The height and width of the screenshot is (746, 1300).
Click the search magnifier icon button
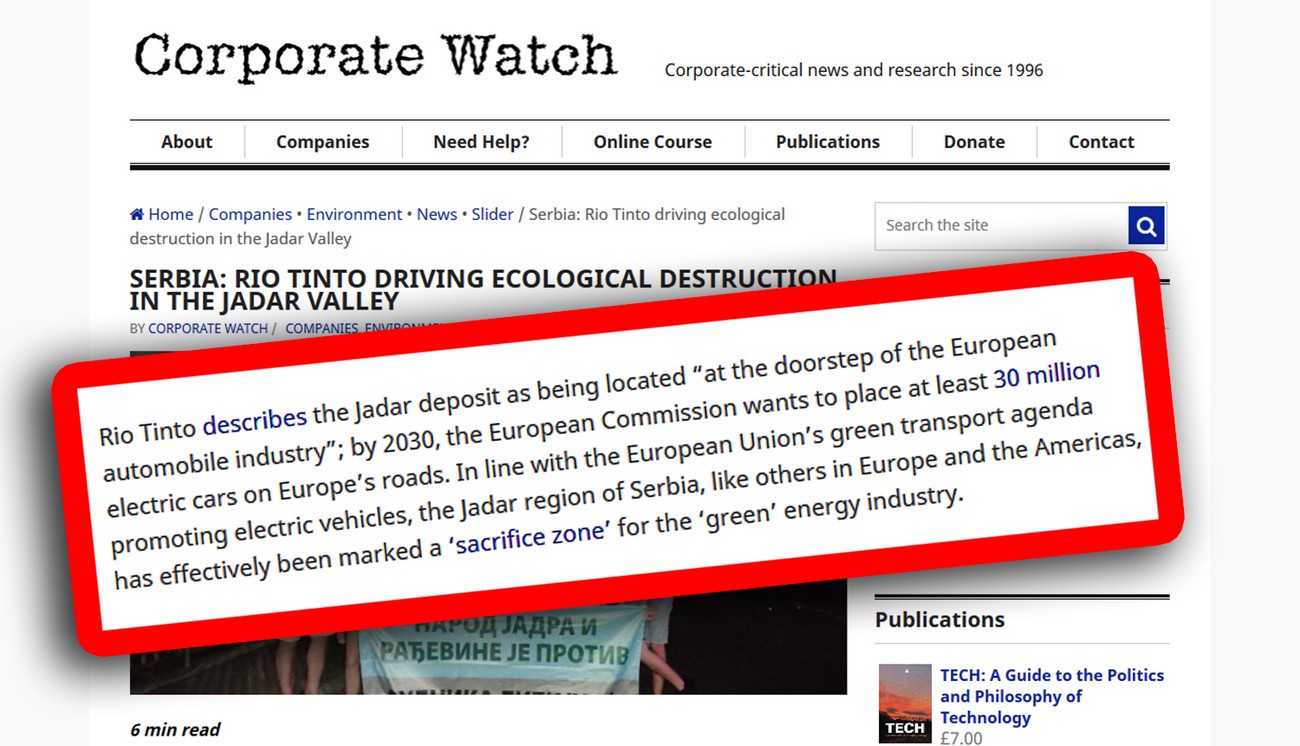(1146, 226)
